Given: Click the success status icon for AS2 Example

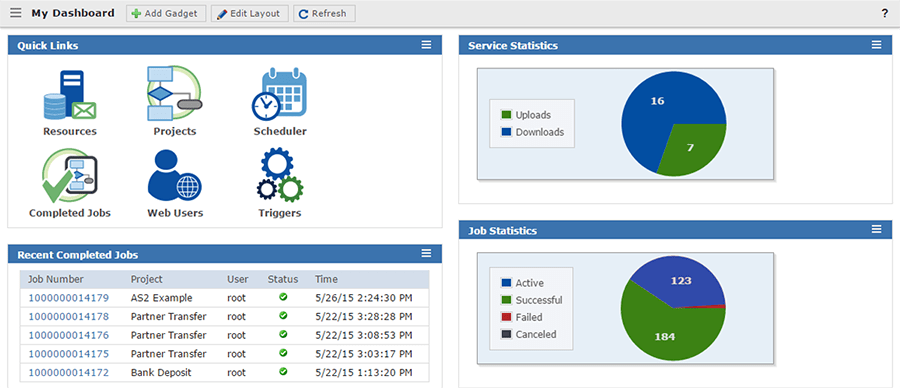Looking at the screenshot, I should click(x=283, y=297).
